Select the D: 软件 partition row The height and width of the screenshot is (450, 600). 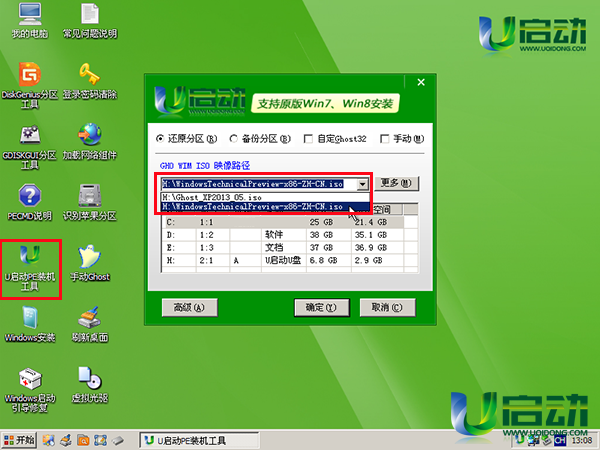coord(283,235)
